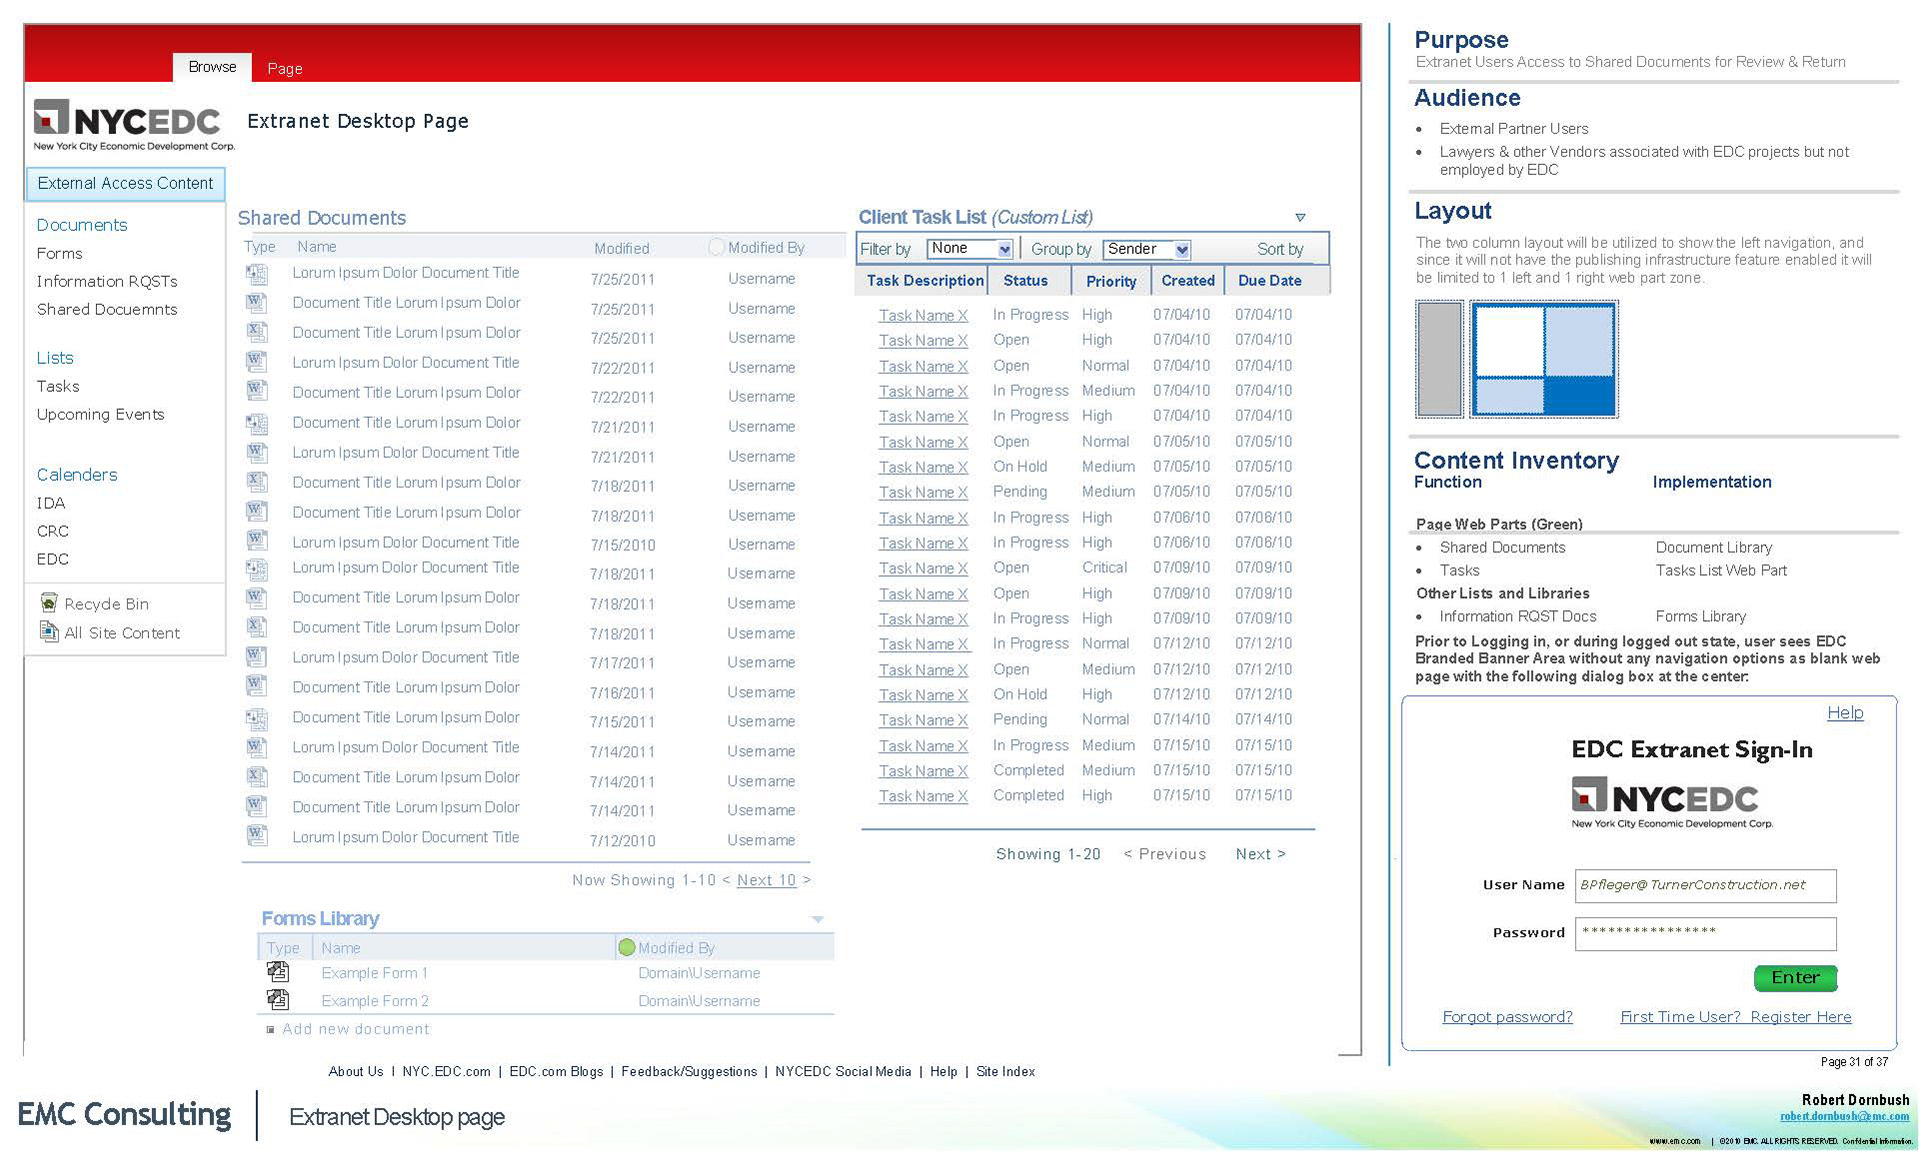Click the User Name input field
This screenshot has height=1152, width=1920.
1705,885
